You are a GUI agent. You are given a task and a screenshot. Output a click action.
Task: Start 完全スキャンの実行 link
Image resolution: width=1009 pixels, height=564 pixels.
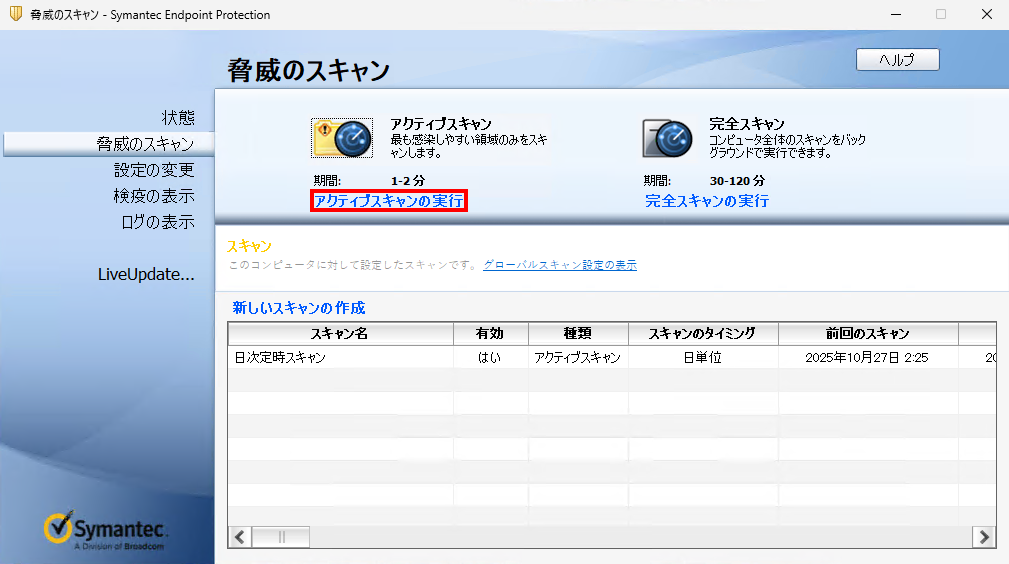click(706, 201)
